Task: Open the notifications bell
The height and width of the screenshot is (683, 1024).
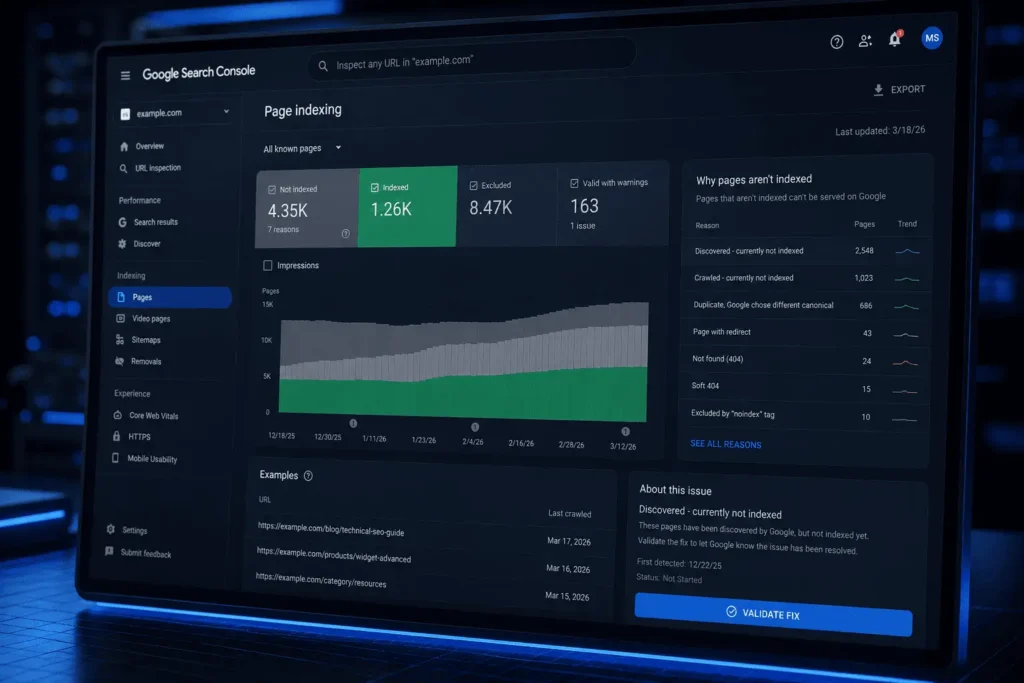Action: 895,39
